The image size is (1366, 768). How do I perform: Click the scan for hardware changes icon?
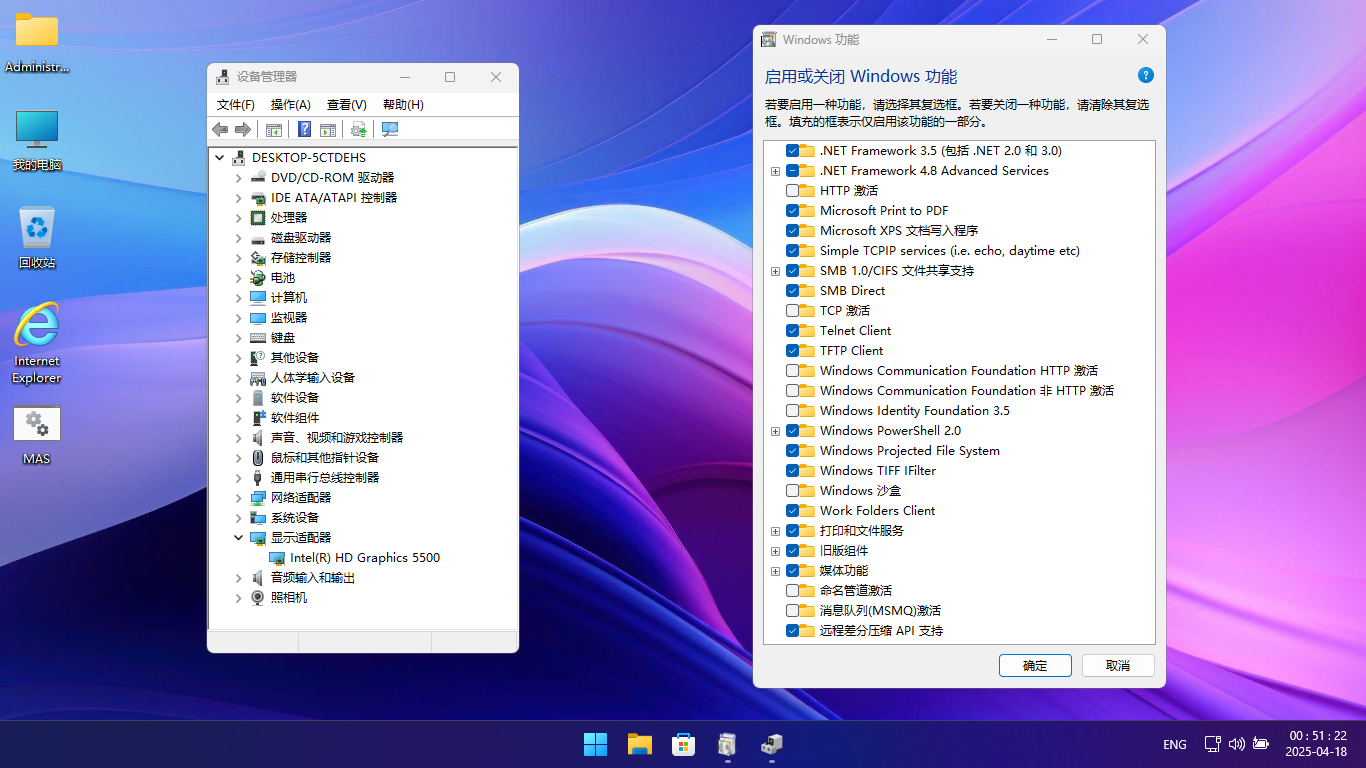[390, 129]
